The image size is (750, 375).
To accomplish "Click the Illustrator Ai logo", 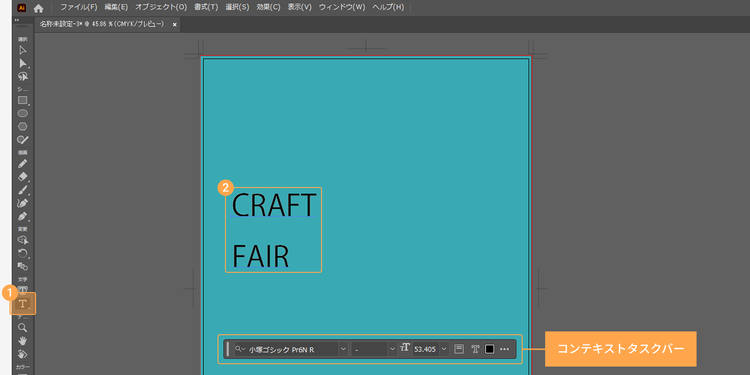I will pyautogui.click(x=22, y=8).
